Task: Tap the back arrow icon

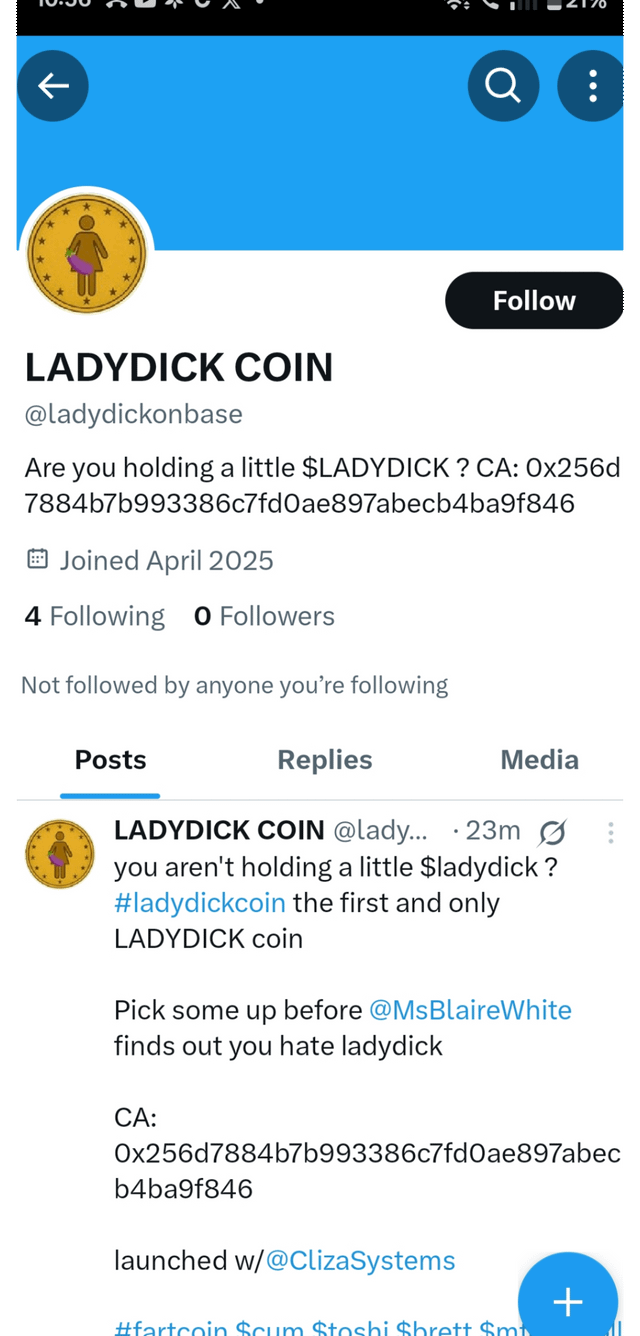Action: pyautogui.click(x=53, y=86)
